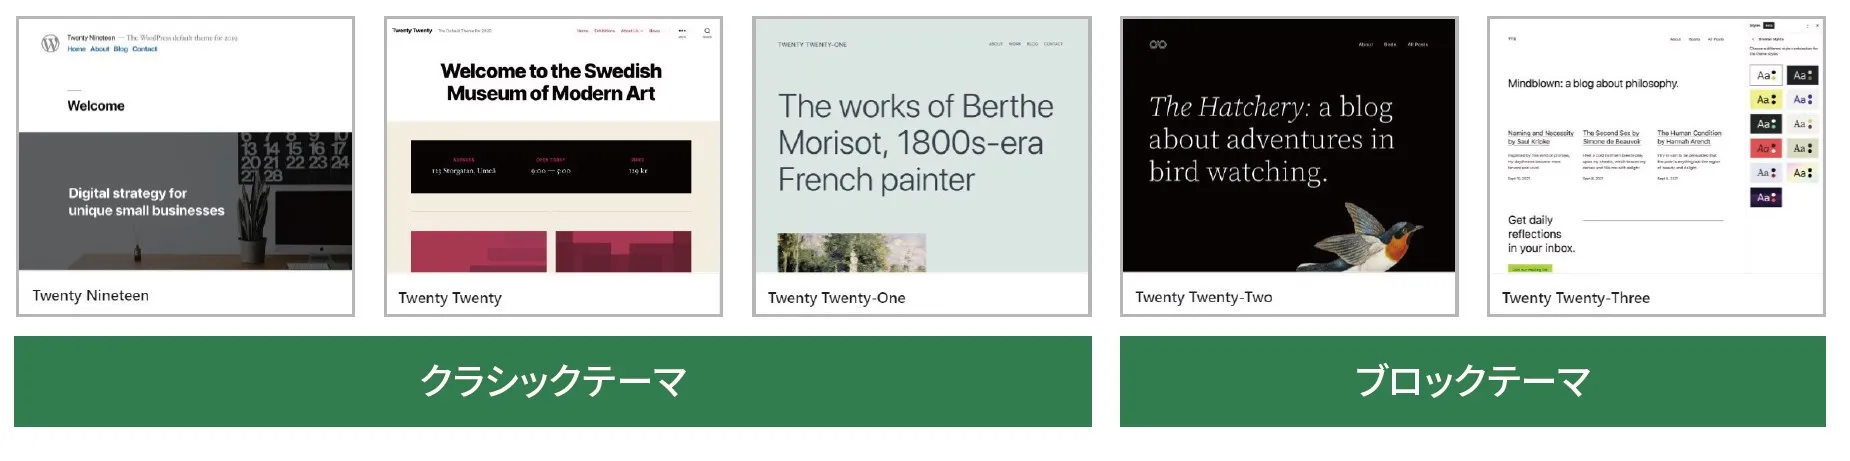Viewport: 1850px width, 461px height.
Task: Open Contact link in Twenty Nineteen header
Action: (145, 49)
